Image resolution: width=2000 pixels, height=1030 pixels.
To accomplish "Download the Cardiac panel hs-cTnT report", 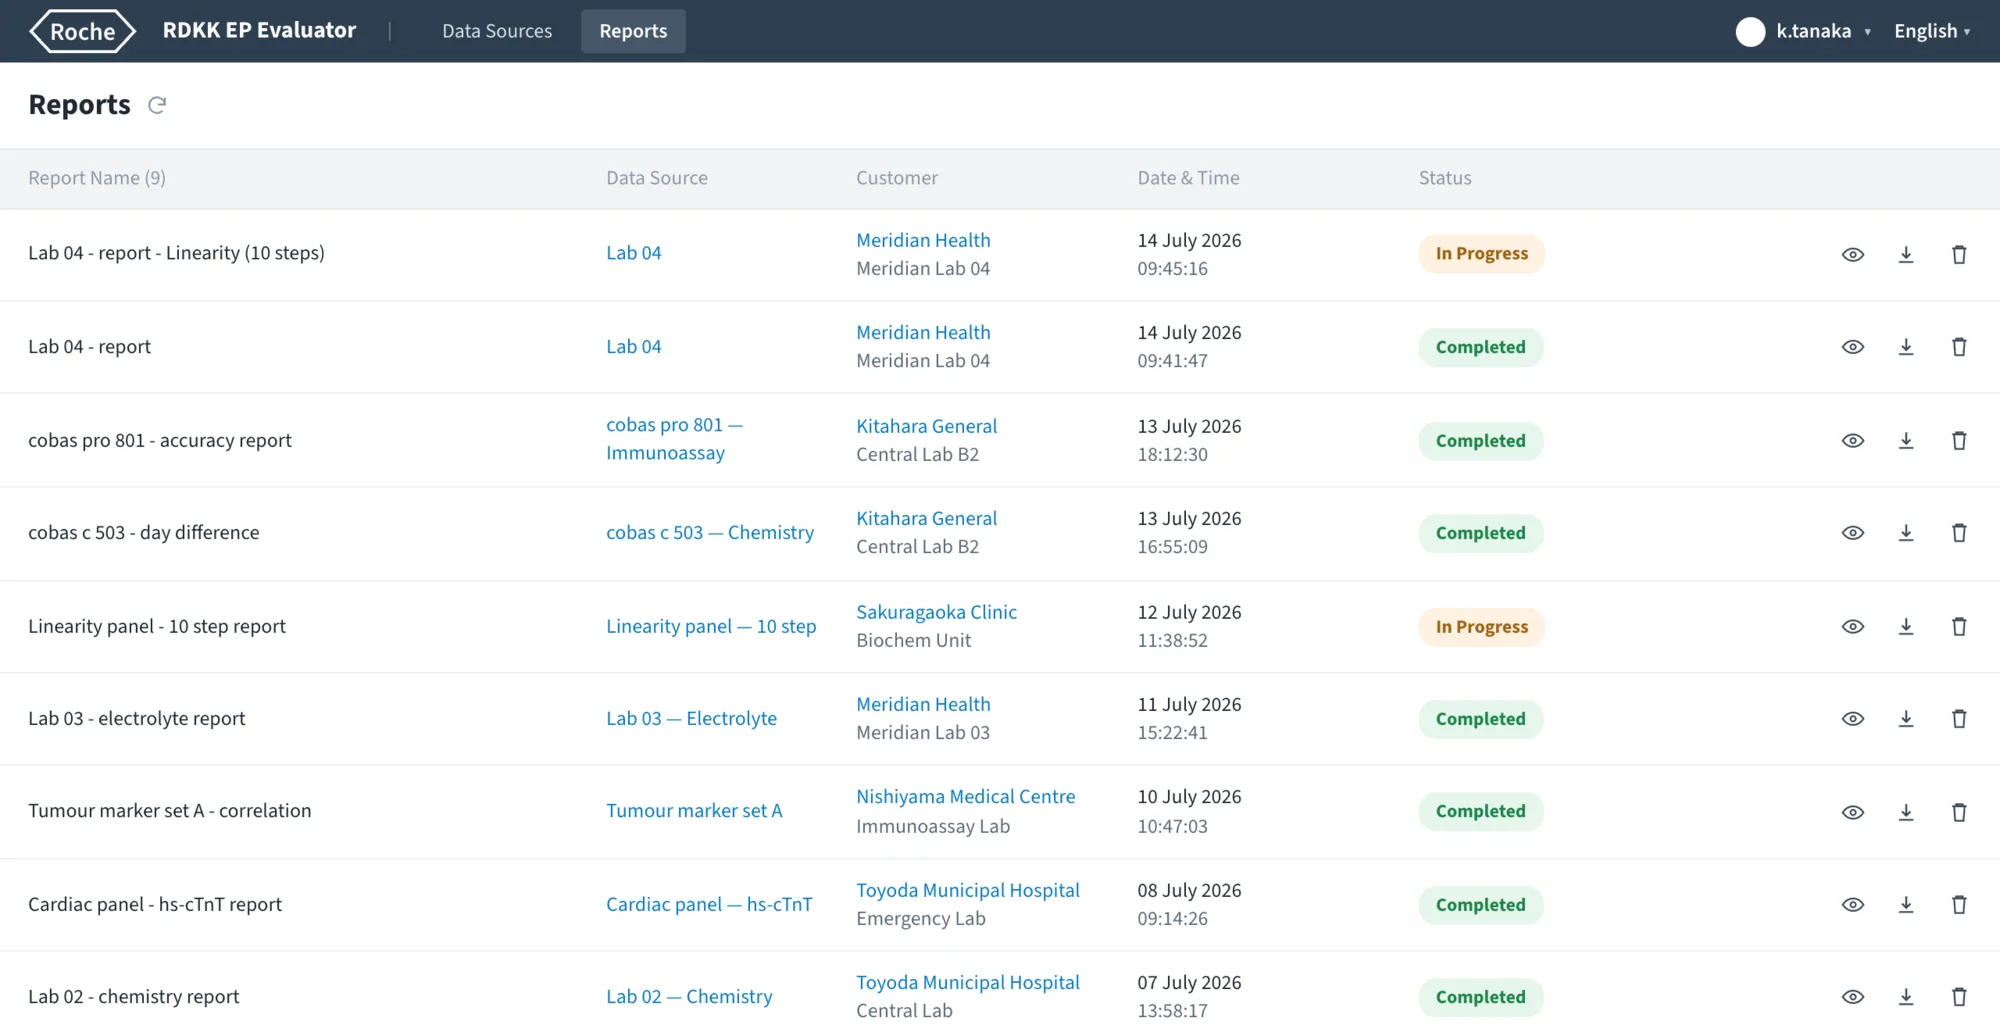I will pos(1906,905).
